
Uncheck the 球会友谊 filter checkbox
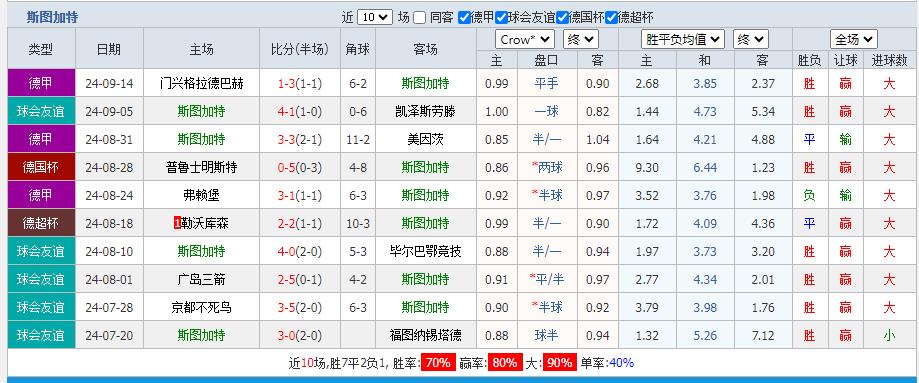(x=501, y=18)
